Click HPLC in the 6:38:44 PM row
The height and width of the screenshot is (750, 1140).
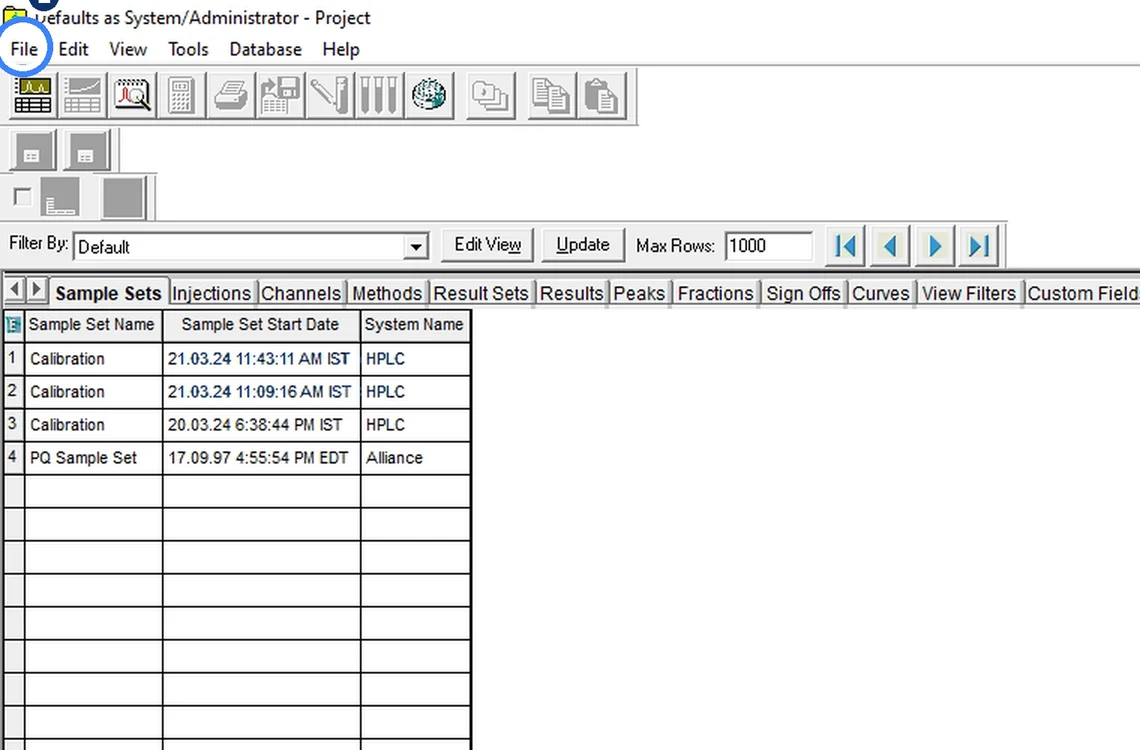tap(415, 425)
